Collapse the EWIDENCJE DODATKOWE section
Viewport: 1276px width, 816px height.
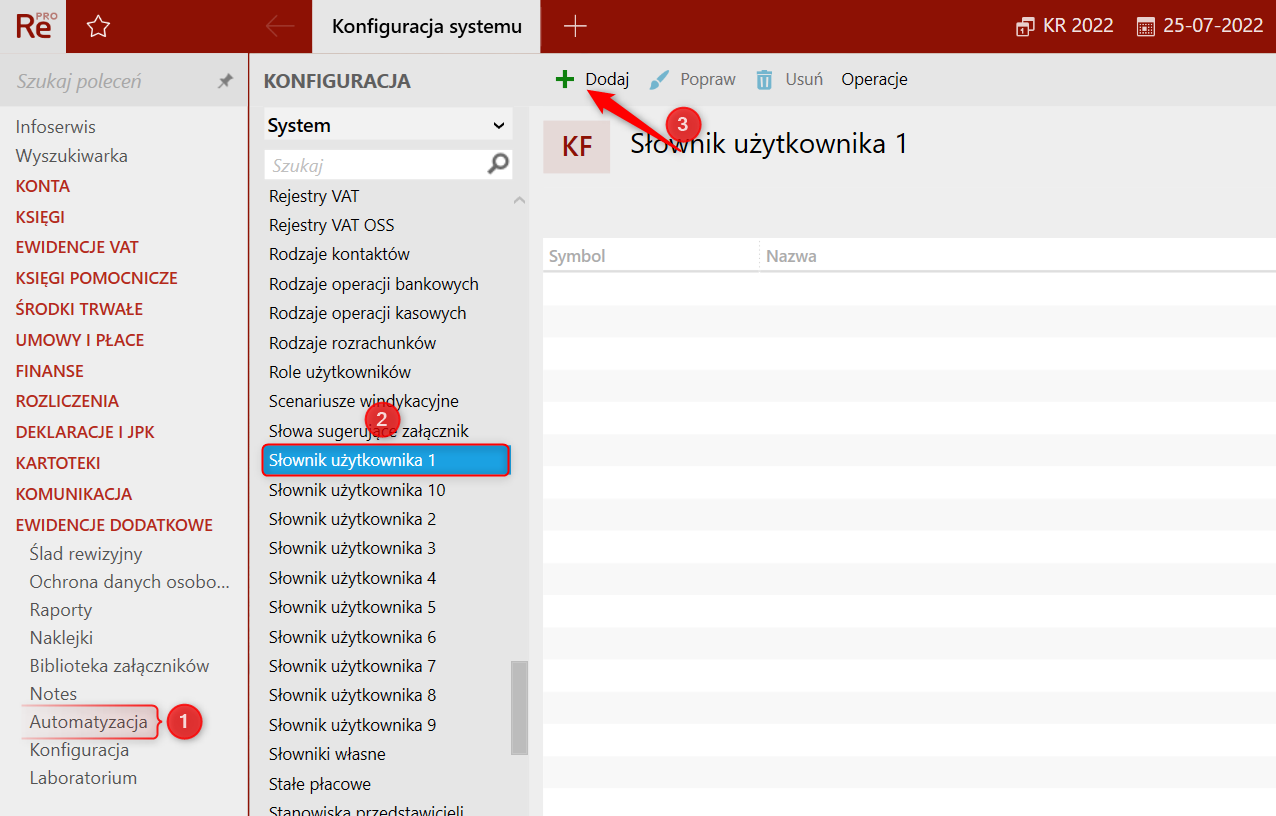pyautogui.click(x=114, y=525)
